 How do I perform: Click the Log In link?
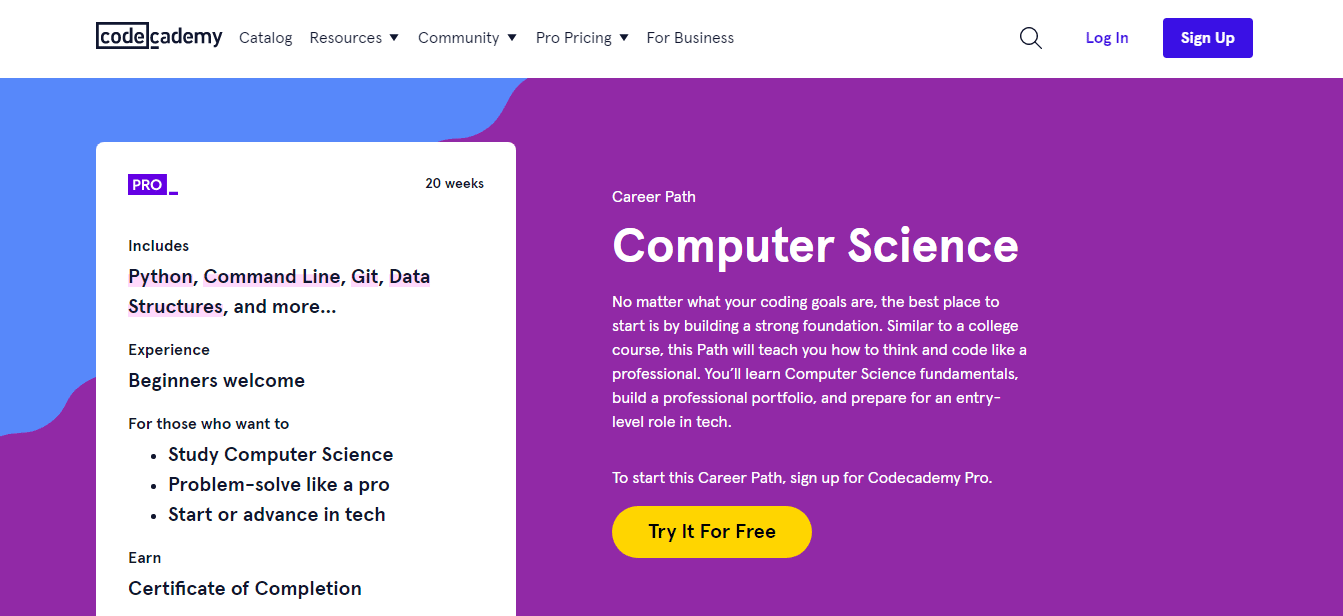1106,37
